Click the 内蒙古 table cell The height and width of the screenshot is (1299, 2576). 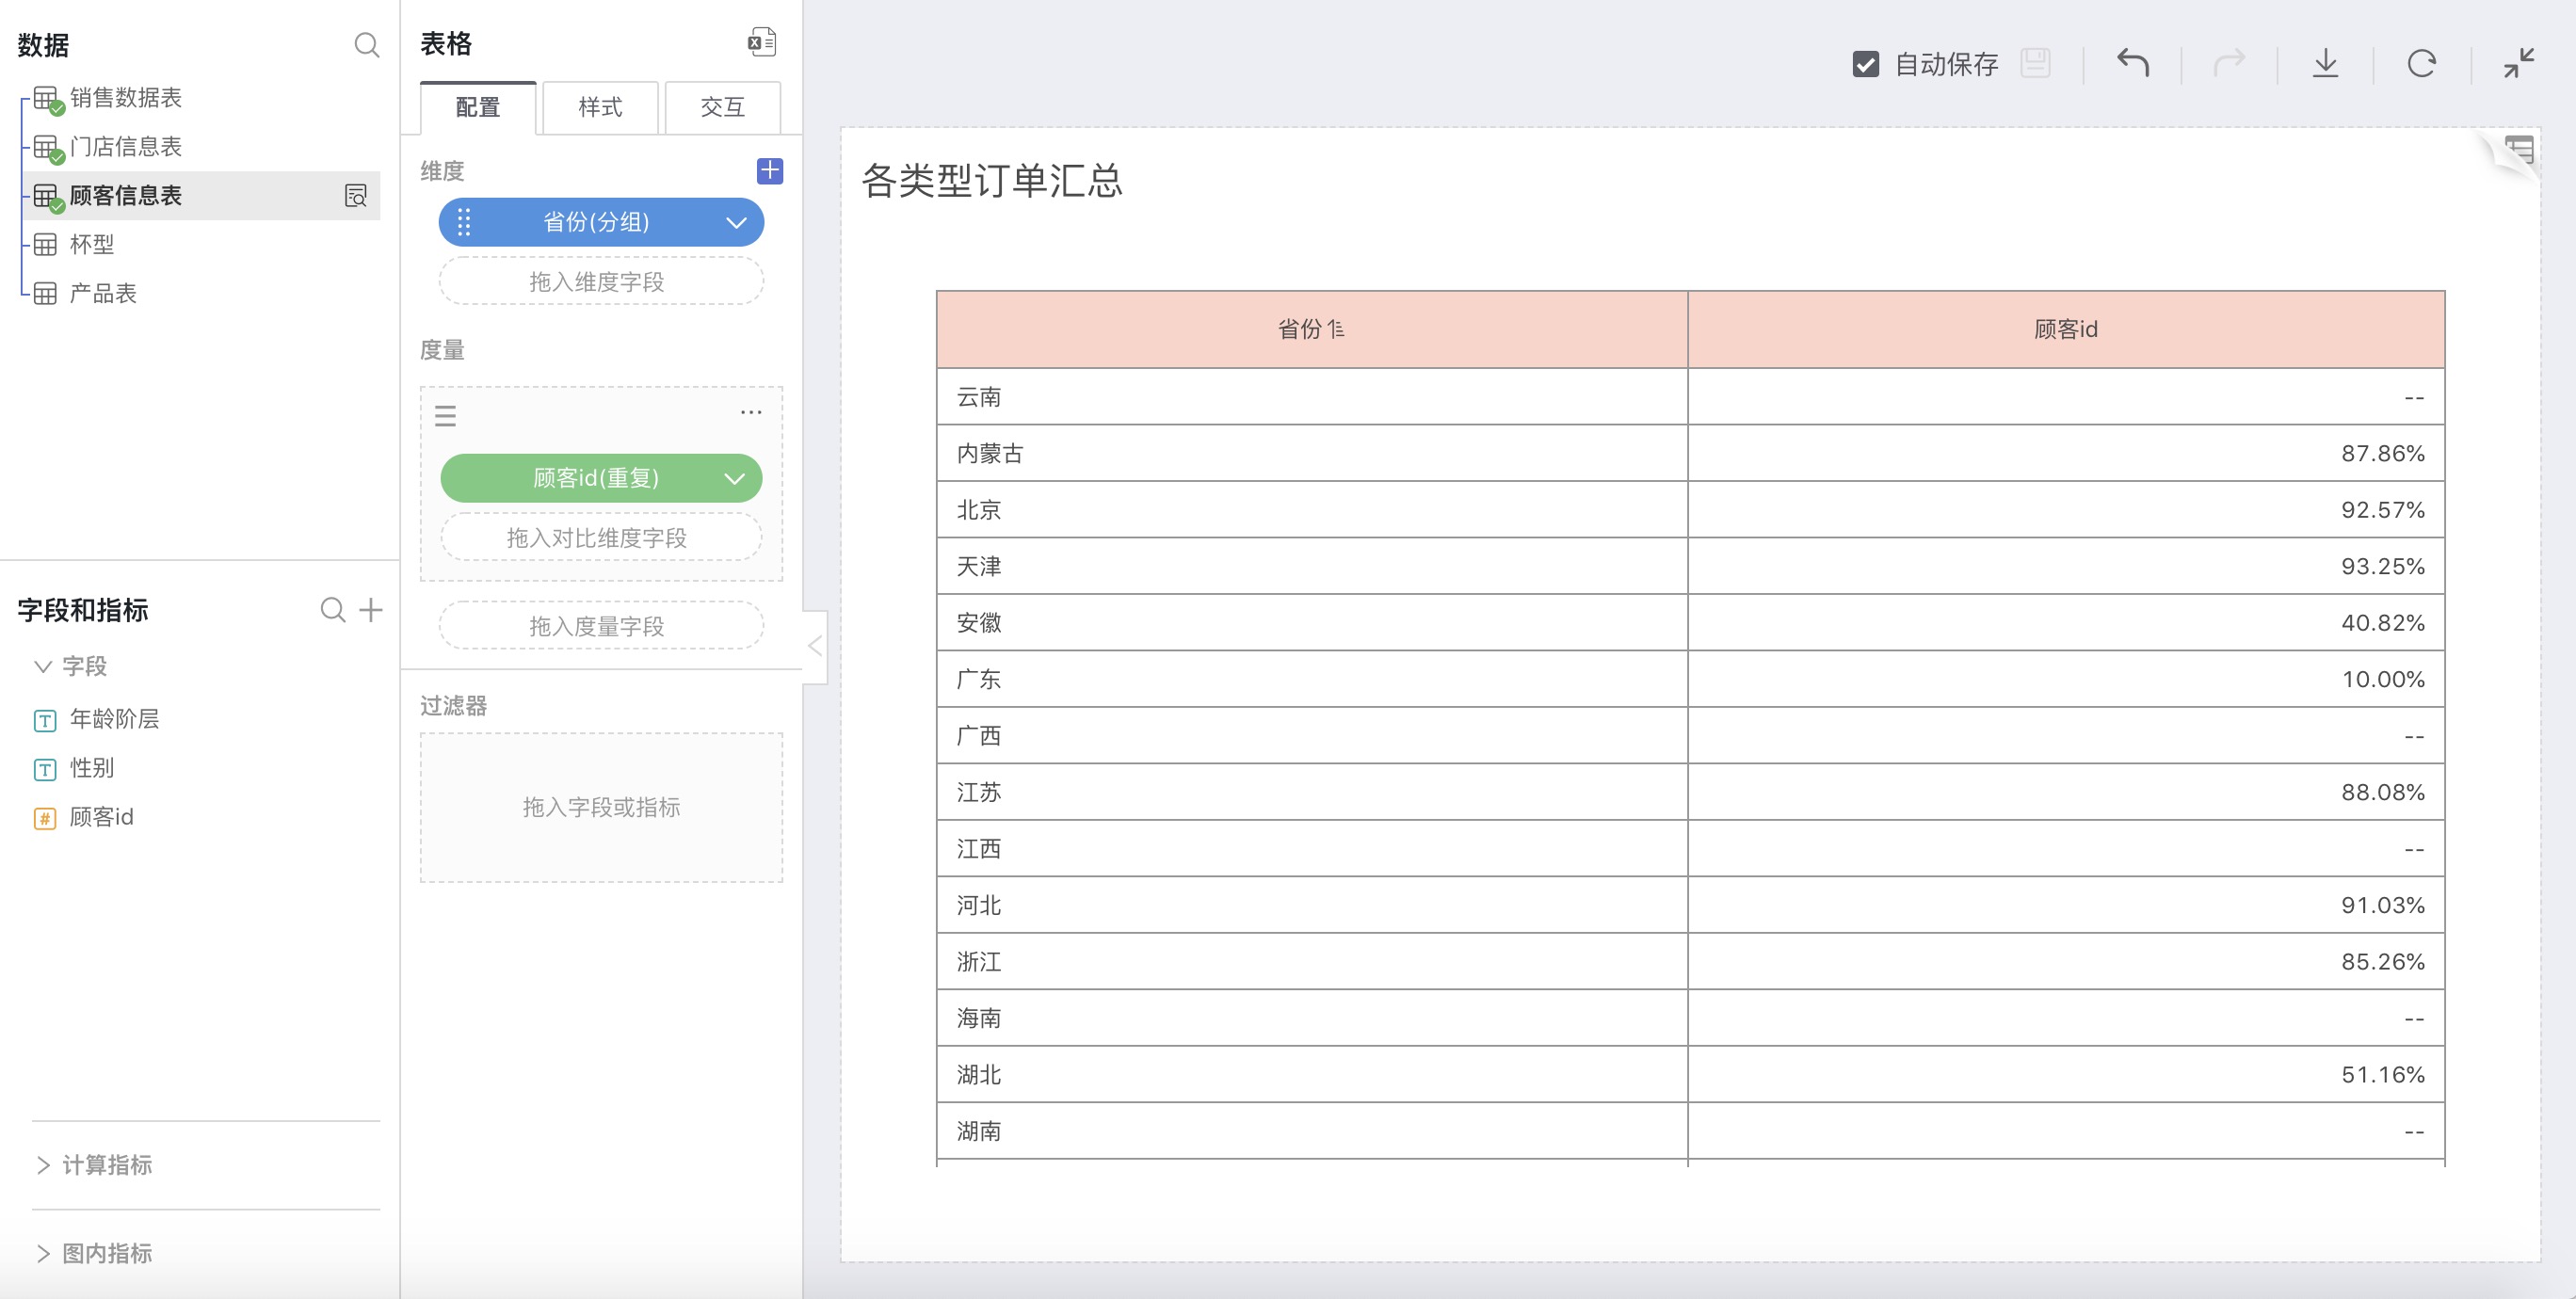(1312, 453)
